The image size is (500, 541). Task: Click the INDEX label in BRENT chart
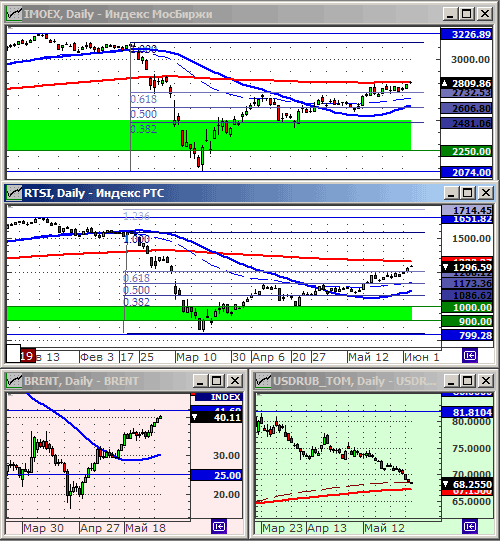click(x=219, y=397)
